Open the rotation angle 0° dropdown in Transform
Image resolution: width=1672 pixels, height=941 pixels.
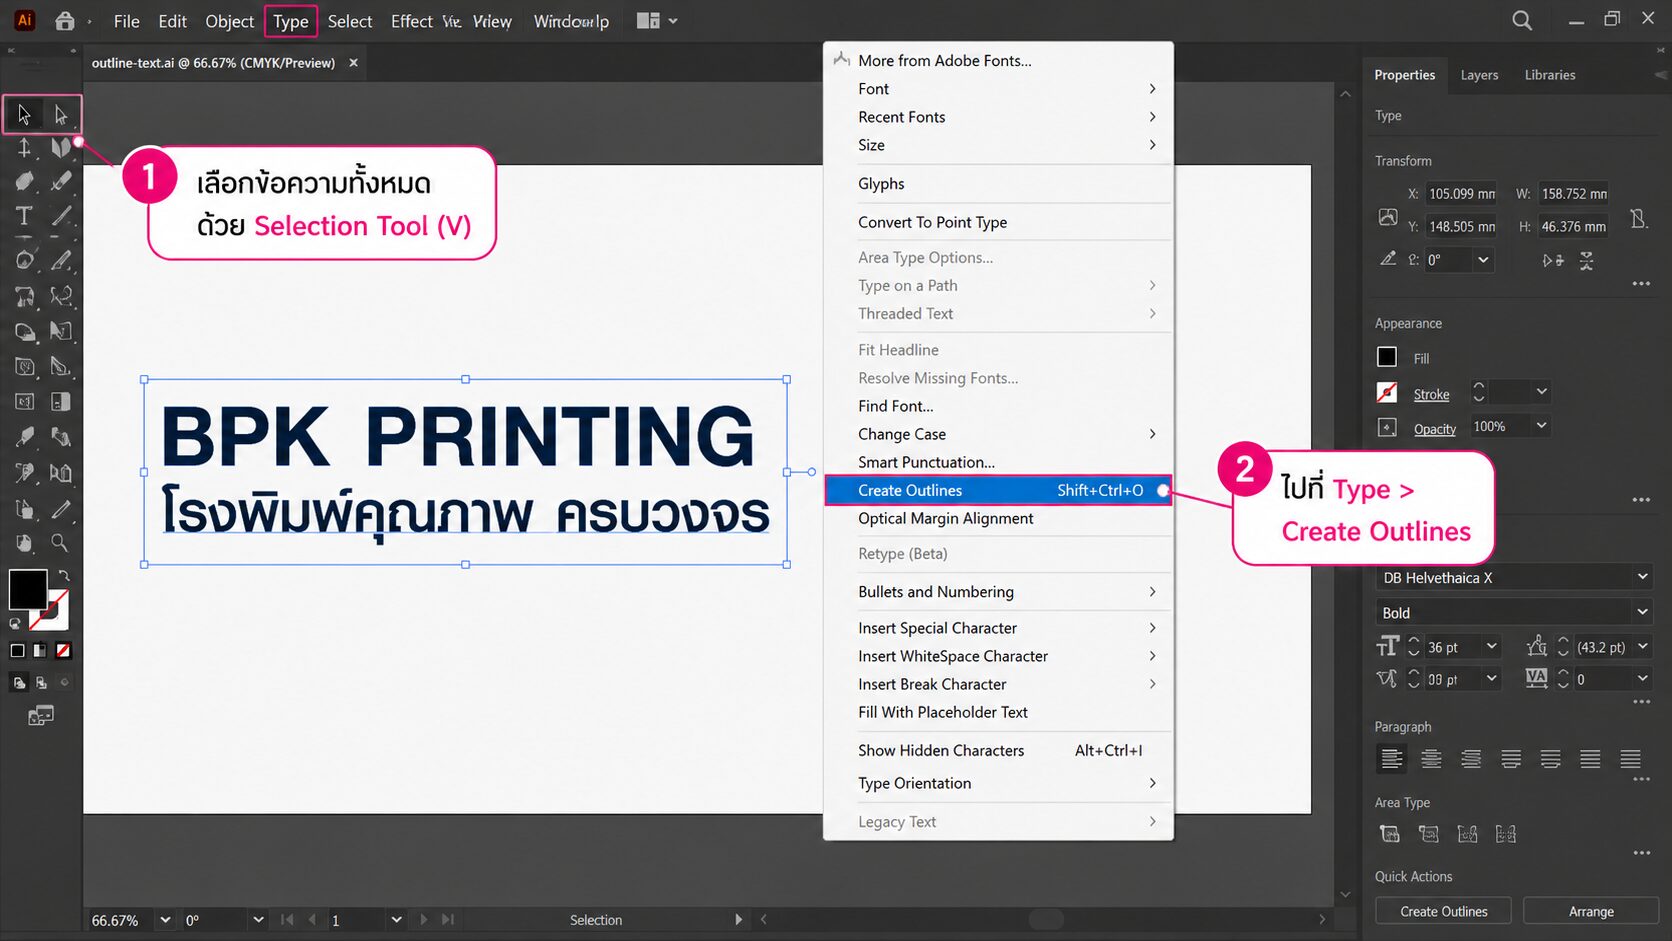(1483, 260)
